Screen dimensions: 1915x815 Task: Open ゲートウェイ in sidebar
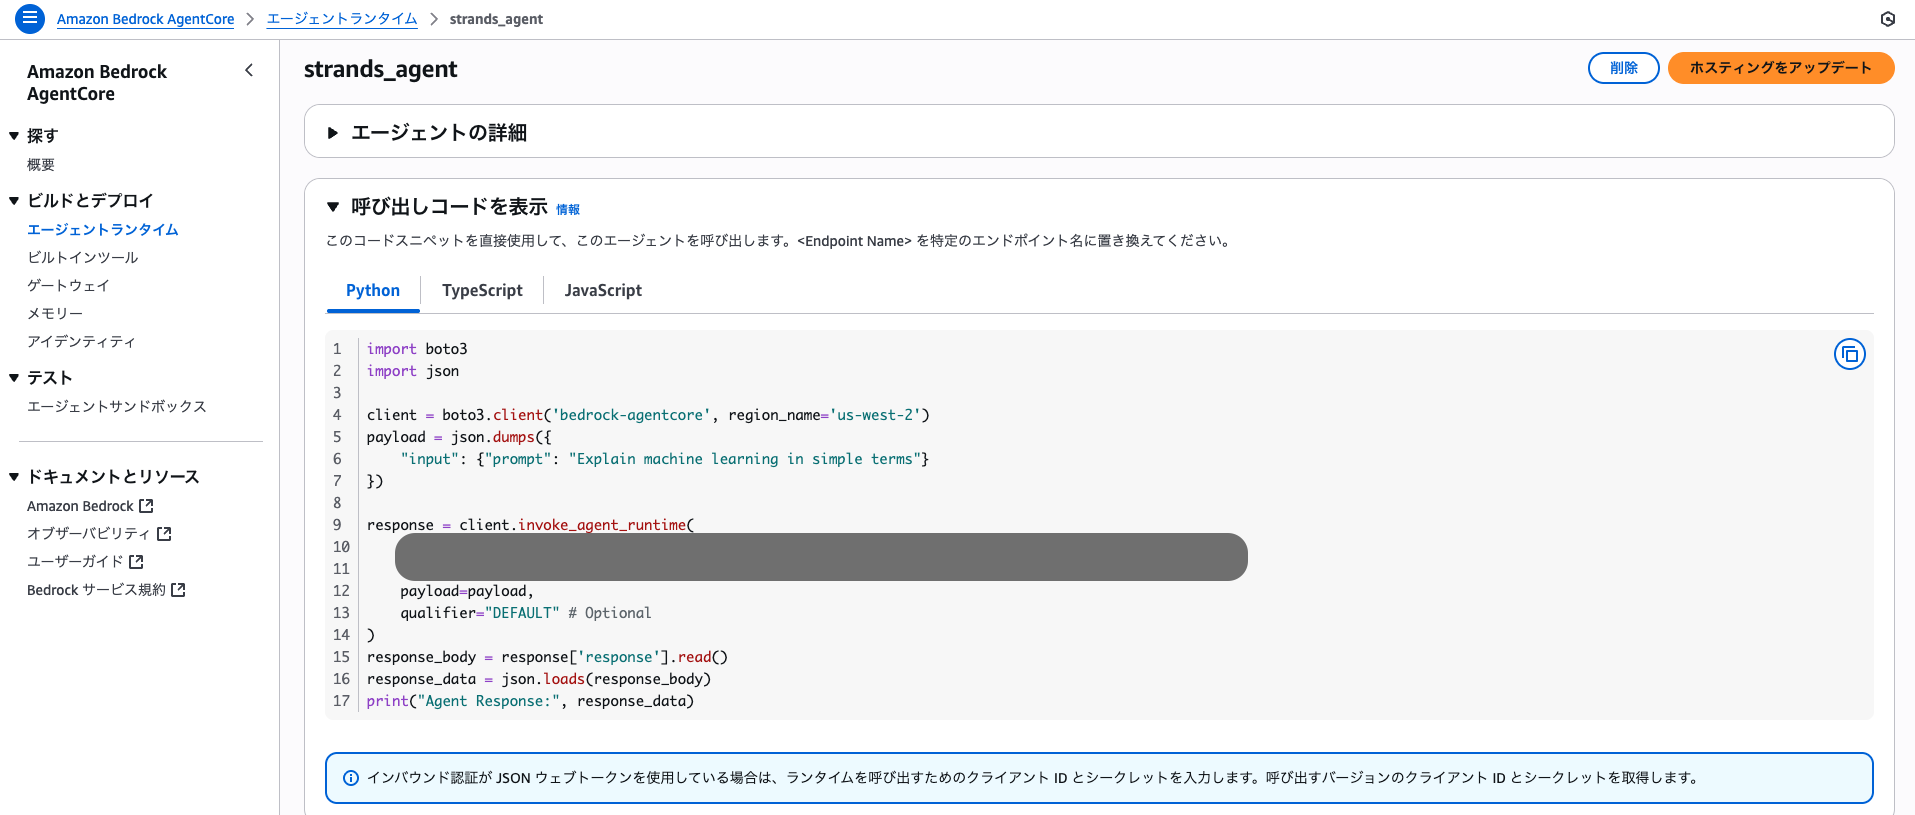68,286
